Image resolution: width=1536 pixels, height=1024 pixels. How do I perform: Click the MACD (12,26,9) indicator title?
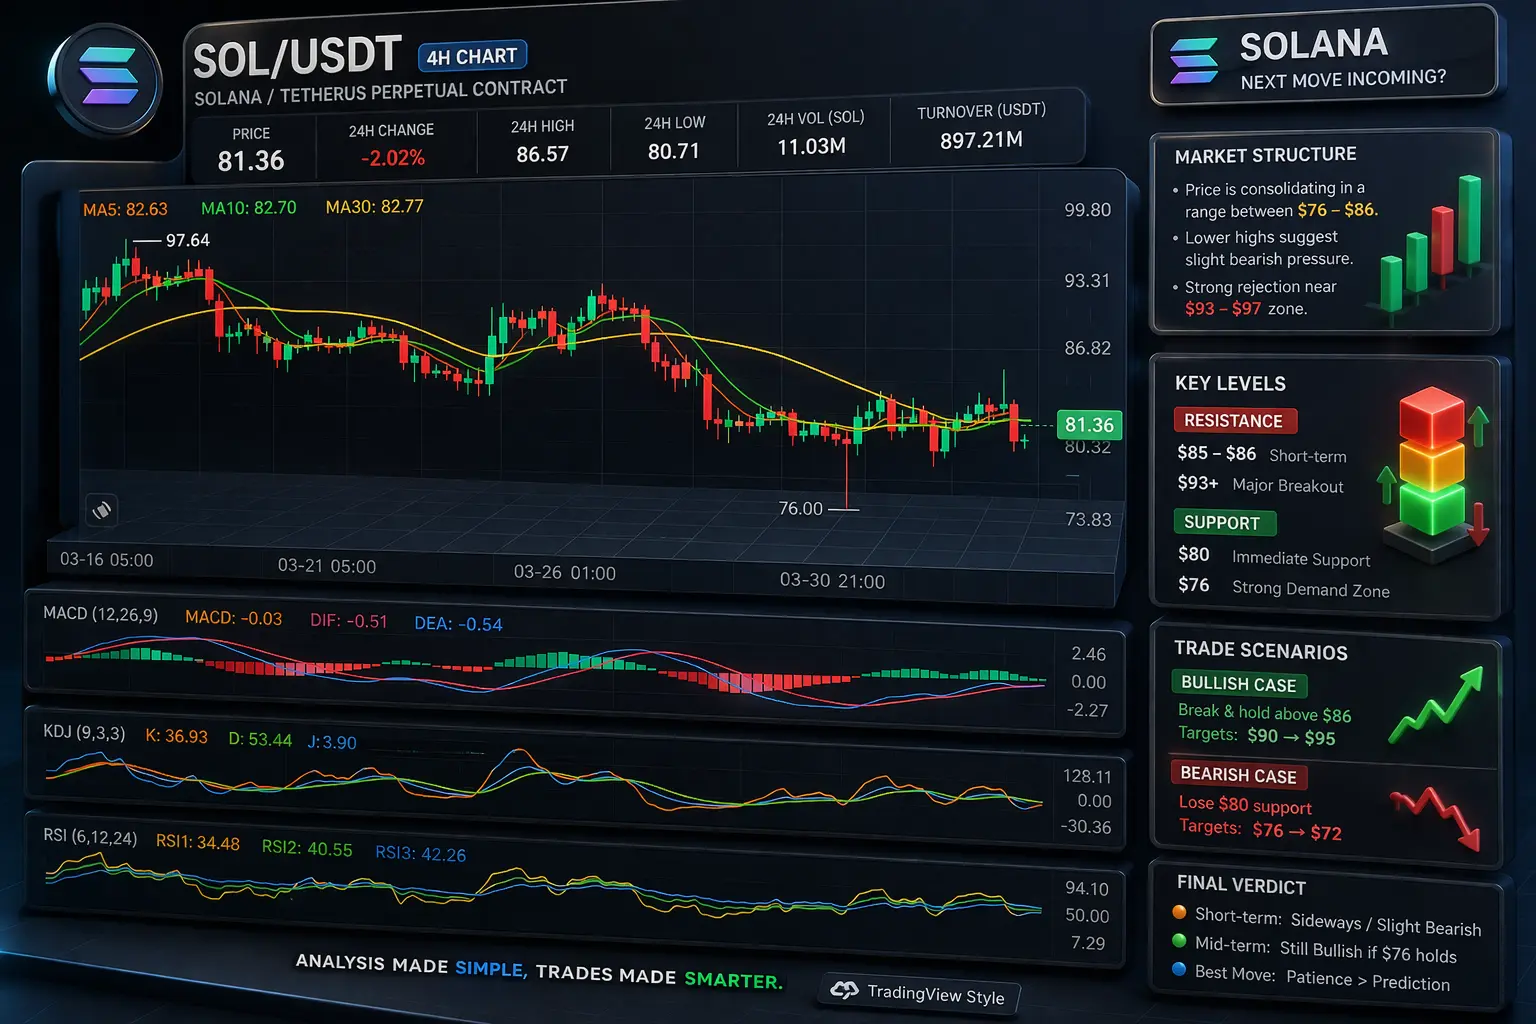(x=101, y=614)
